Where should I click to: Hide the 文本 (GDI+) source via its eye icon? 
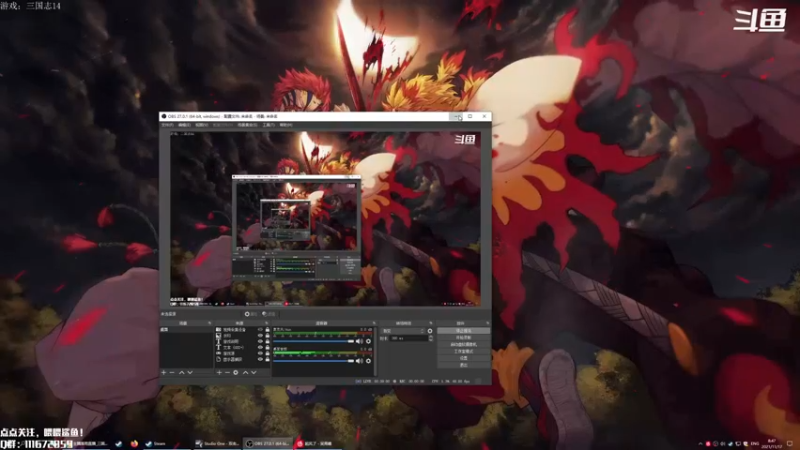(x=260, y=347)
